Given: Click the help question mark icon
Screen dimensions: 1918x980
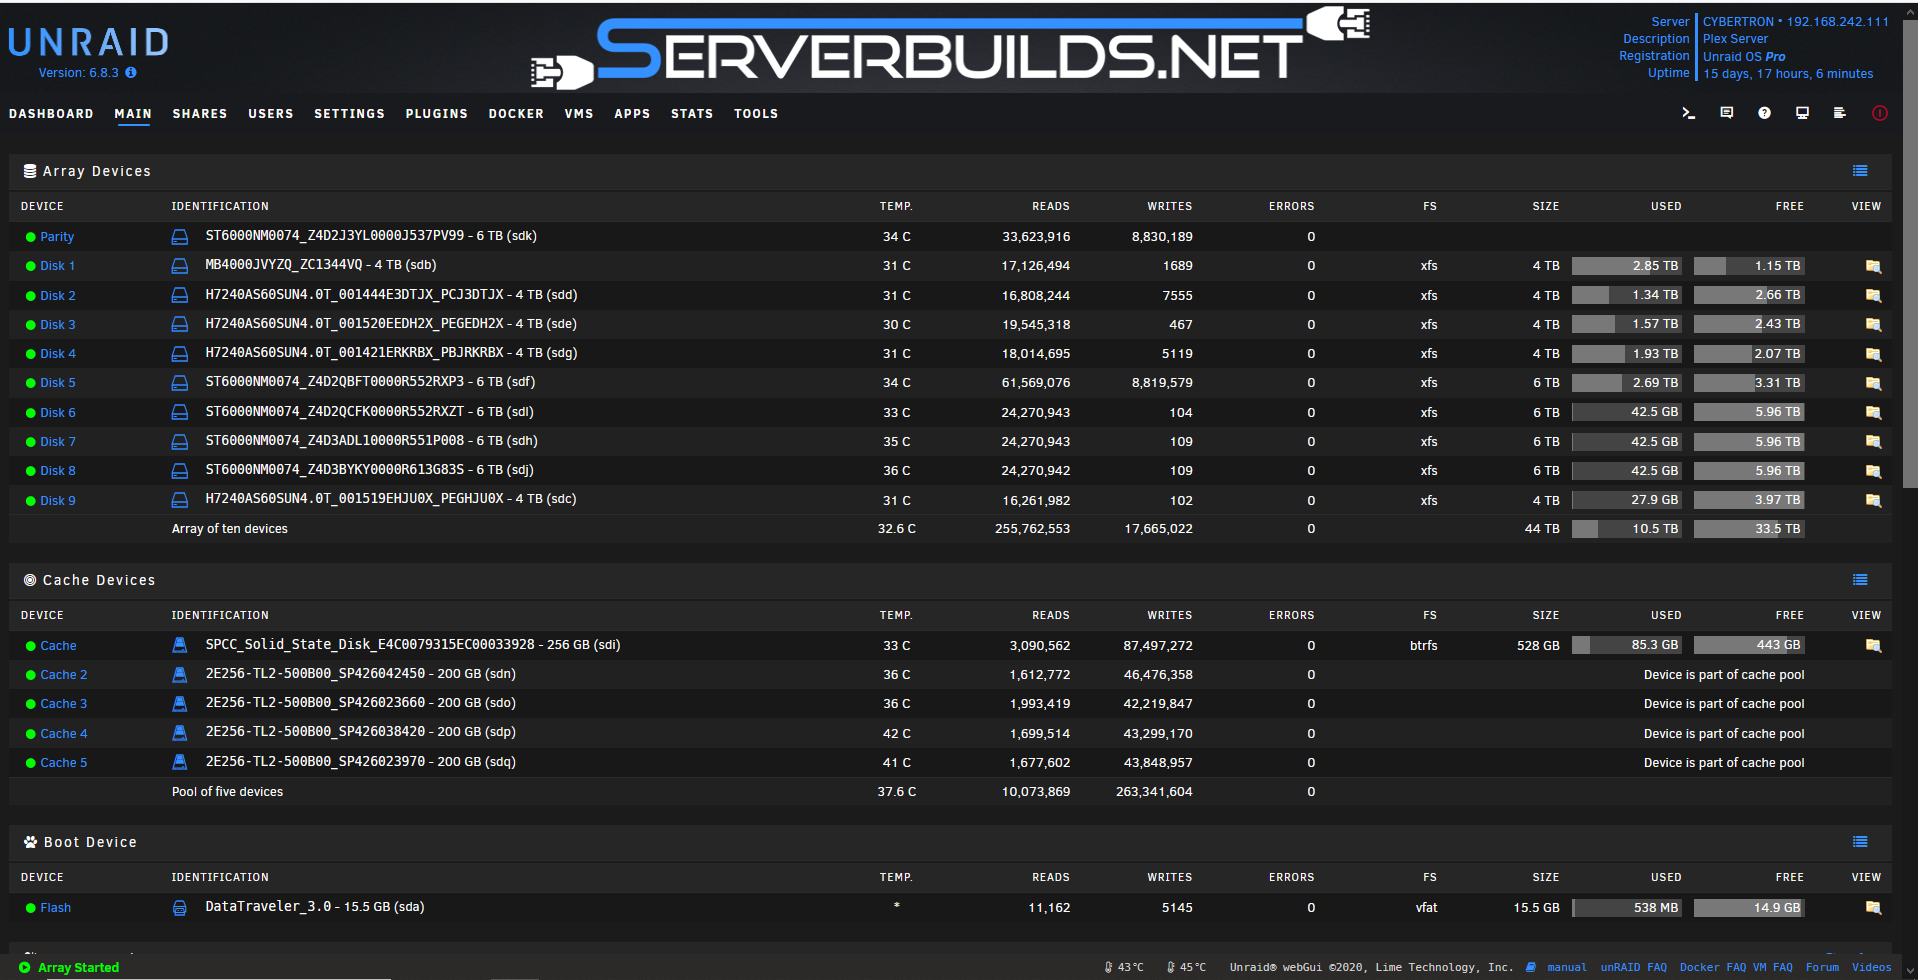Looking at the screenshot, I should coord(1764,113).
